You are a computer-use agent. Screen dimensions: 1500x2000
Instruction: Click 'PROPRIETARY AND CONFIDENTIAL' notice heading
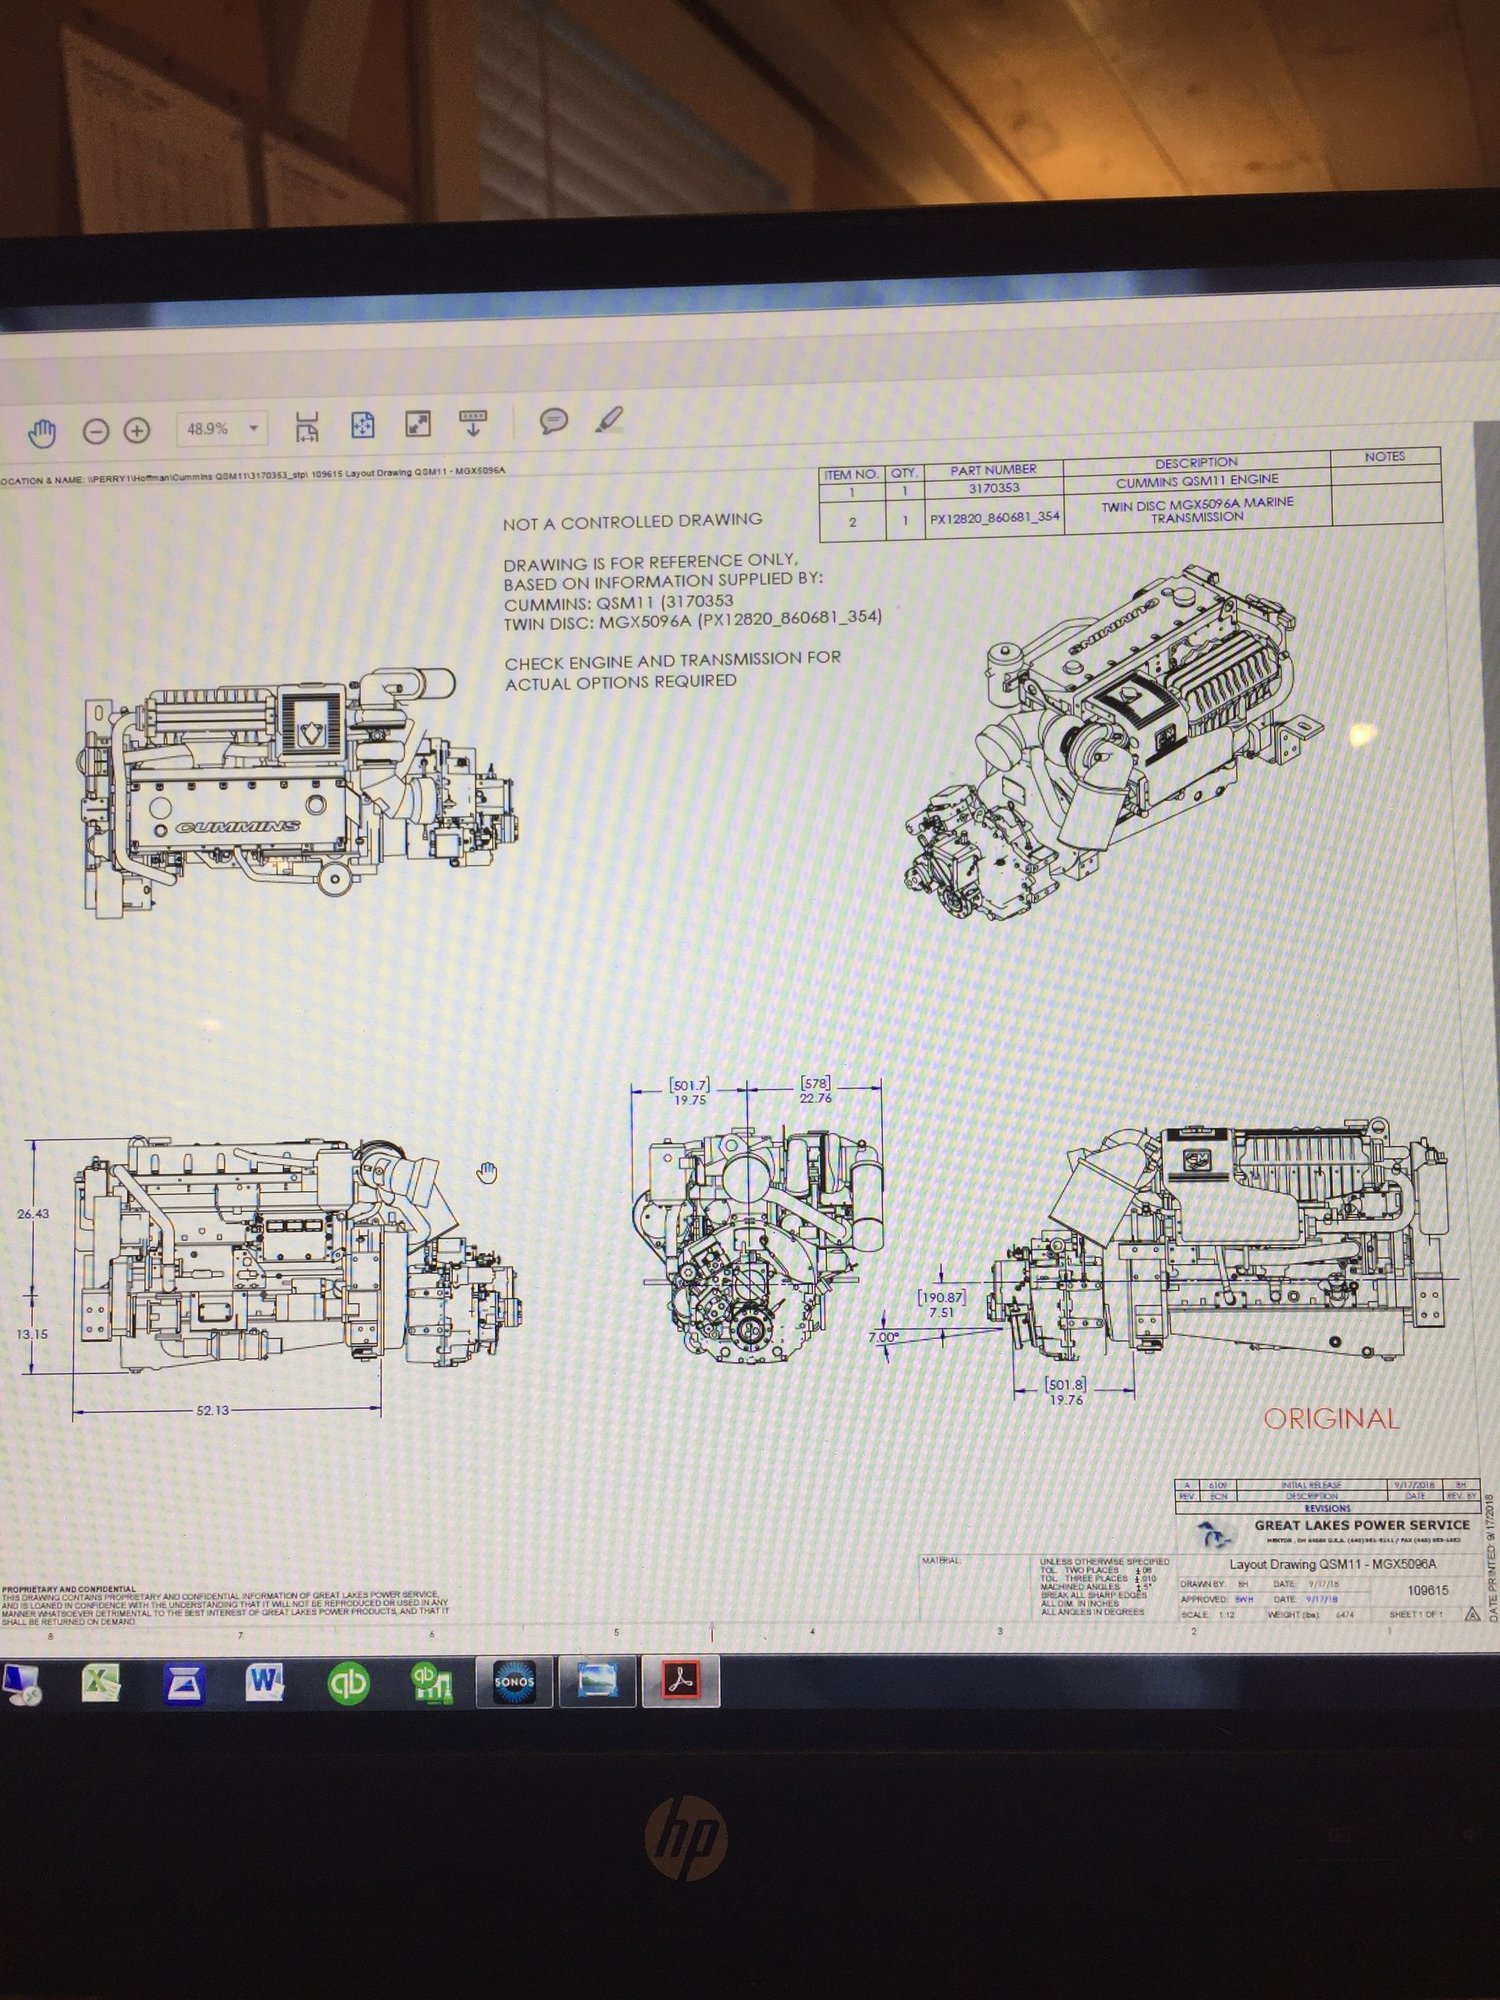click(x=68, y=1589)
